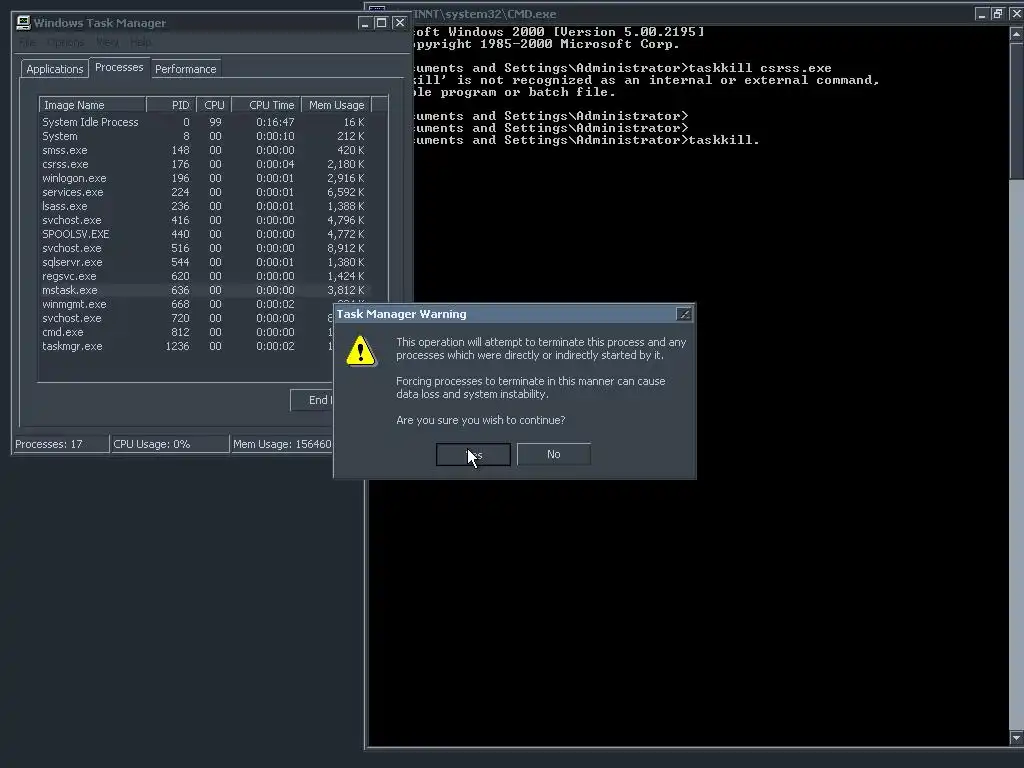The width and height of the screenshot is (1024, 768).
Task: Sort by the CPU Time column header
Action: [266, 105]
